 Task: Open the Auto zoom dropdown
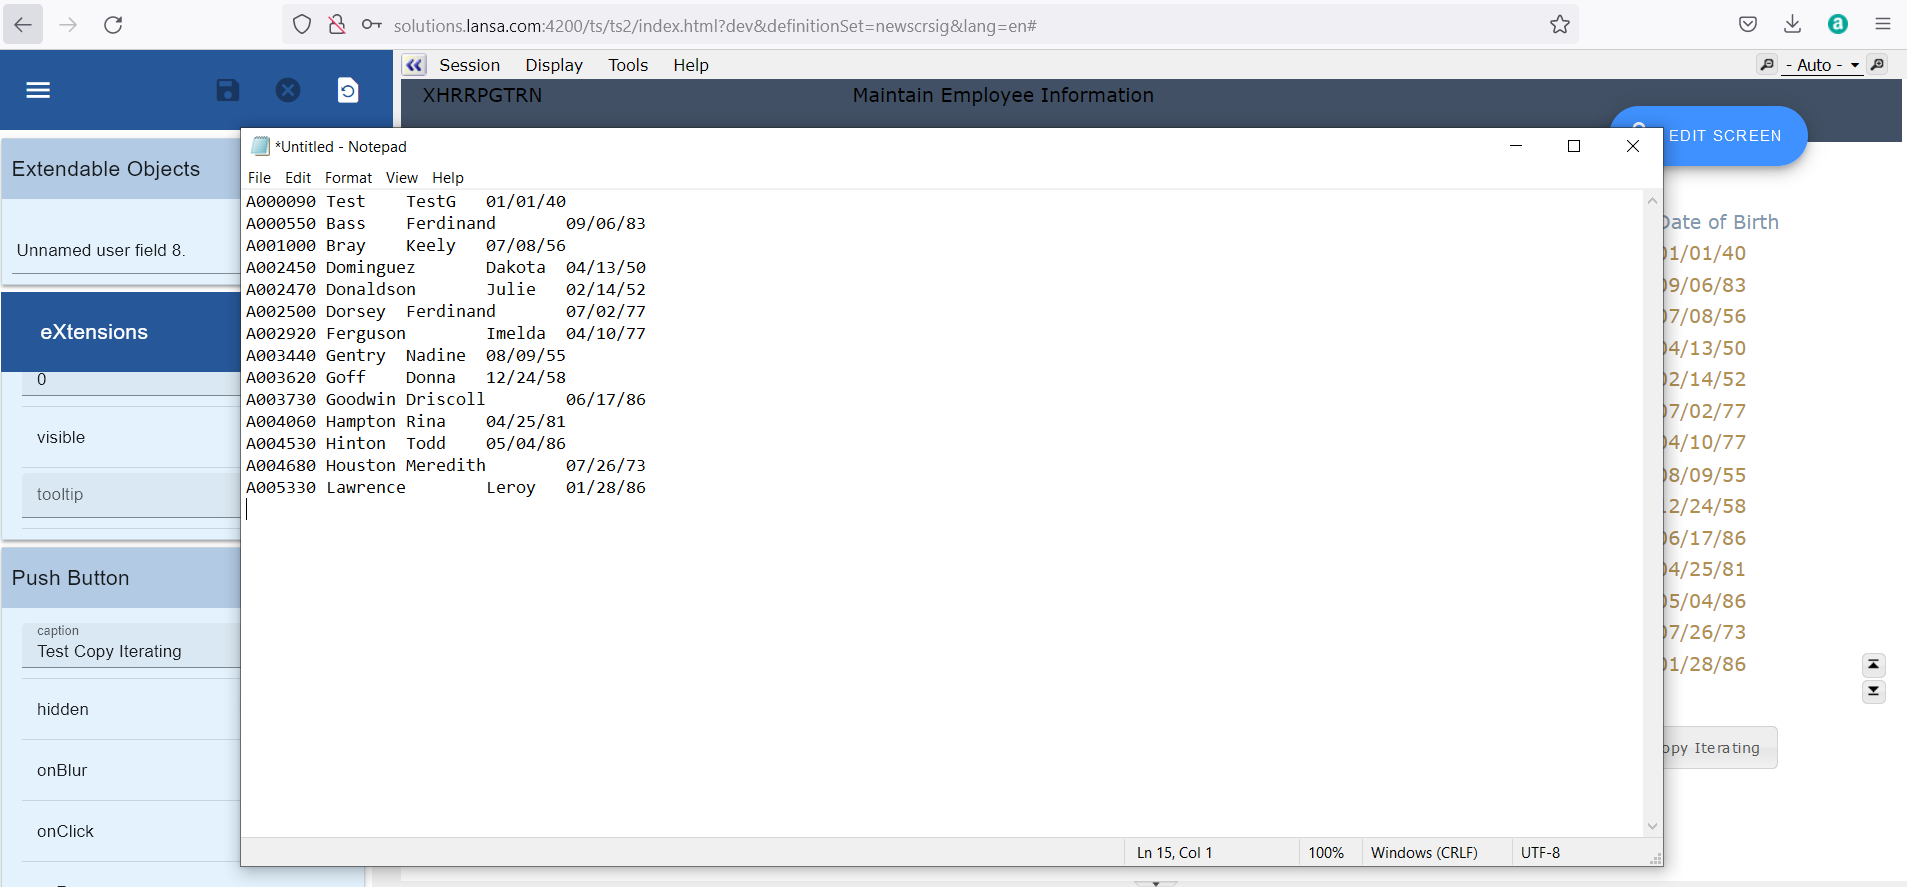(1822, 65)
